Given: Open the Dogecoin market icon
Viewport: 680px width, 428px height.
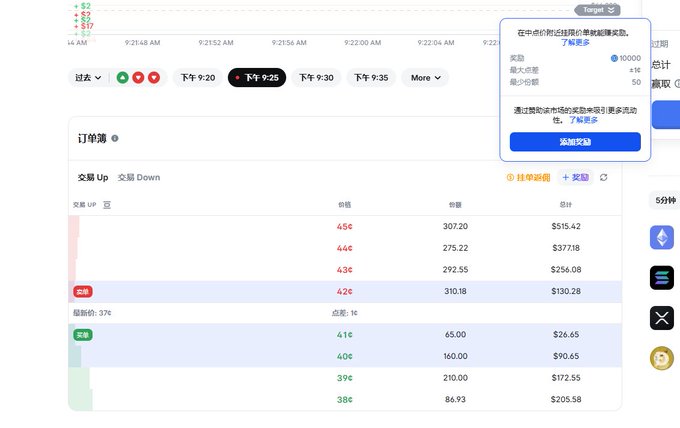Looking at the screenshot, I should [661, 358].
